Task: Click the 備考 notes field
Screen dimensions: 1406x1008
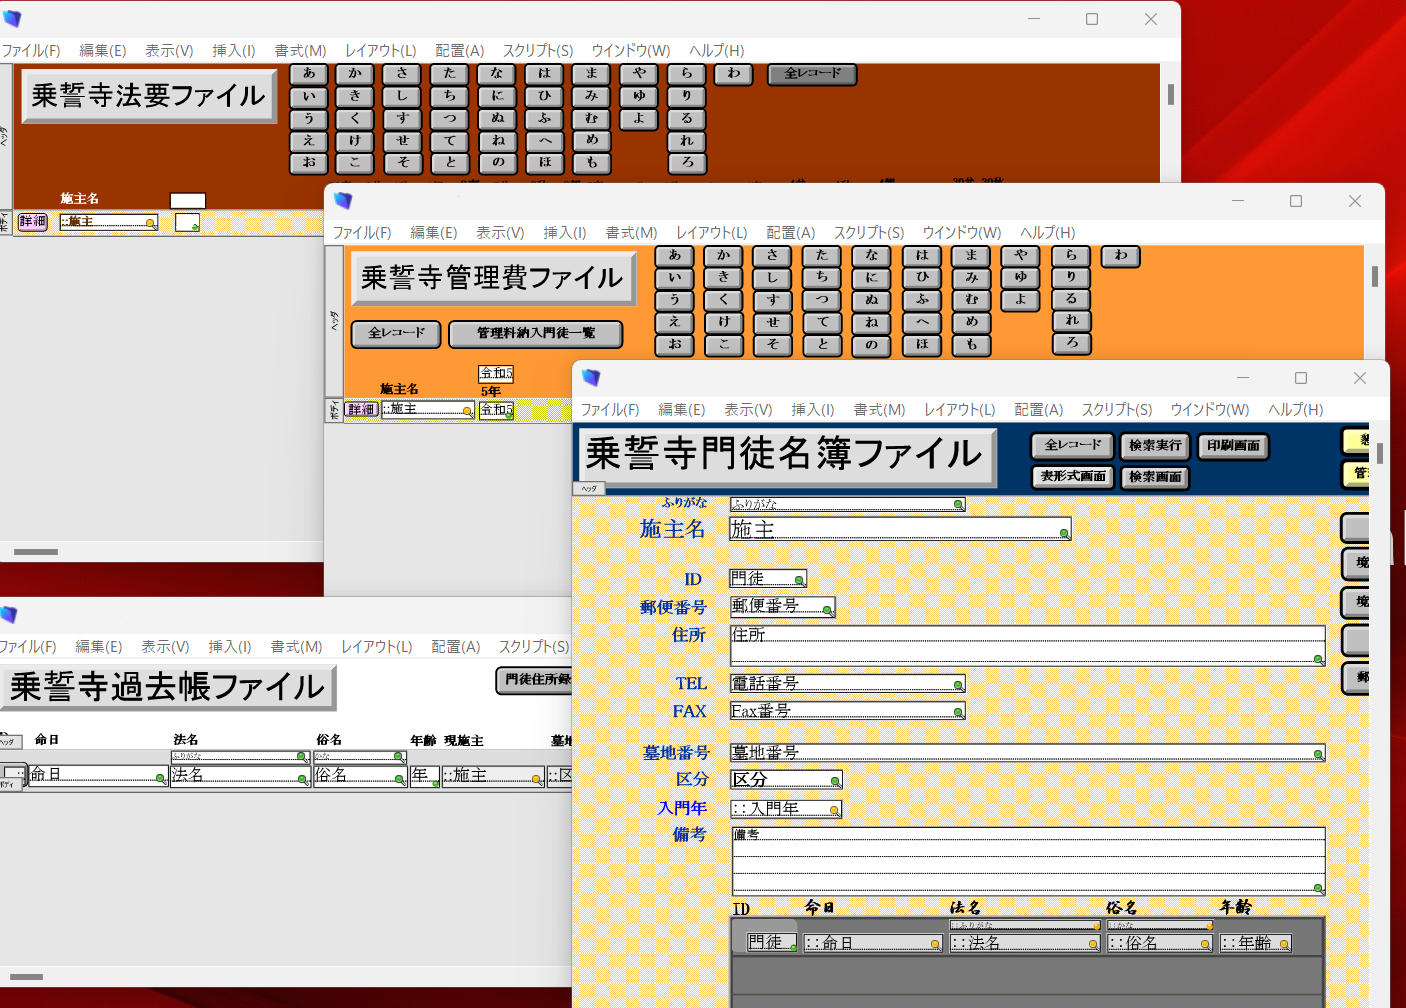Action: click(1028, 860)
